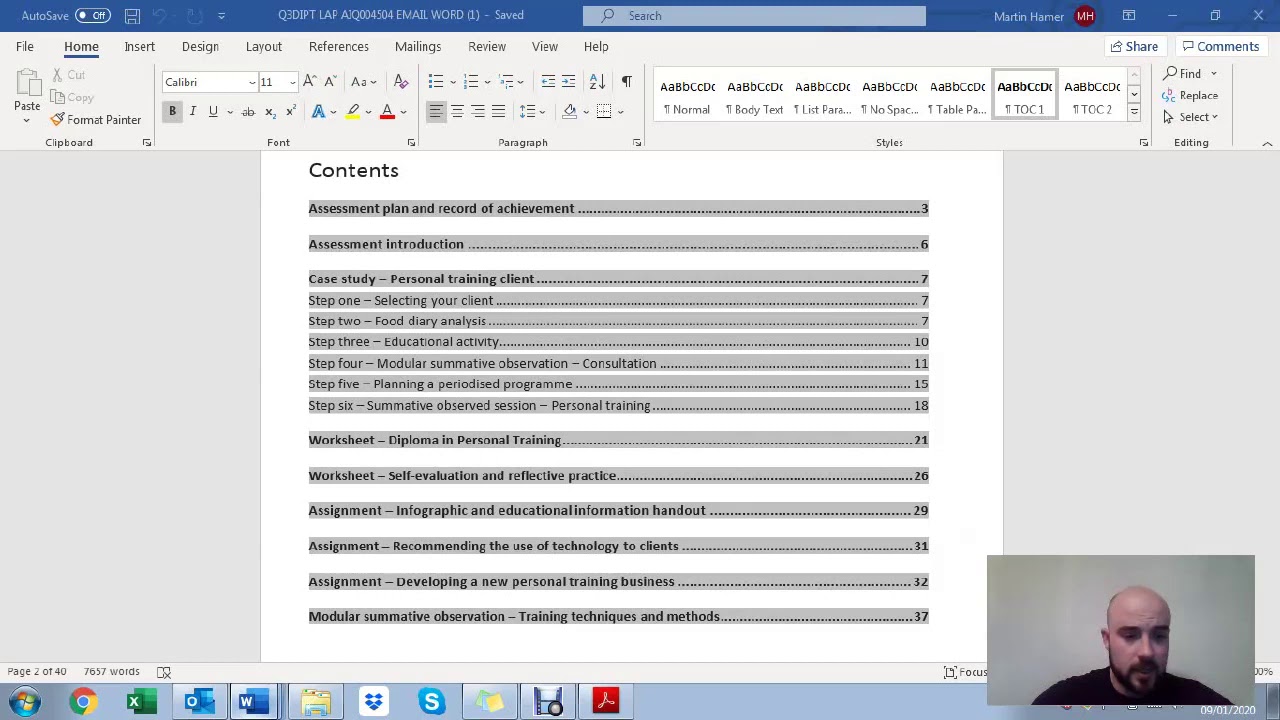The width and height of the screenshot is (1280, 720).
Task: Decrease the paragraph indent
Action: (548, 82)
